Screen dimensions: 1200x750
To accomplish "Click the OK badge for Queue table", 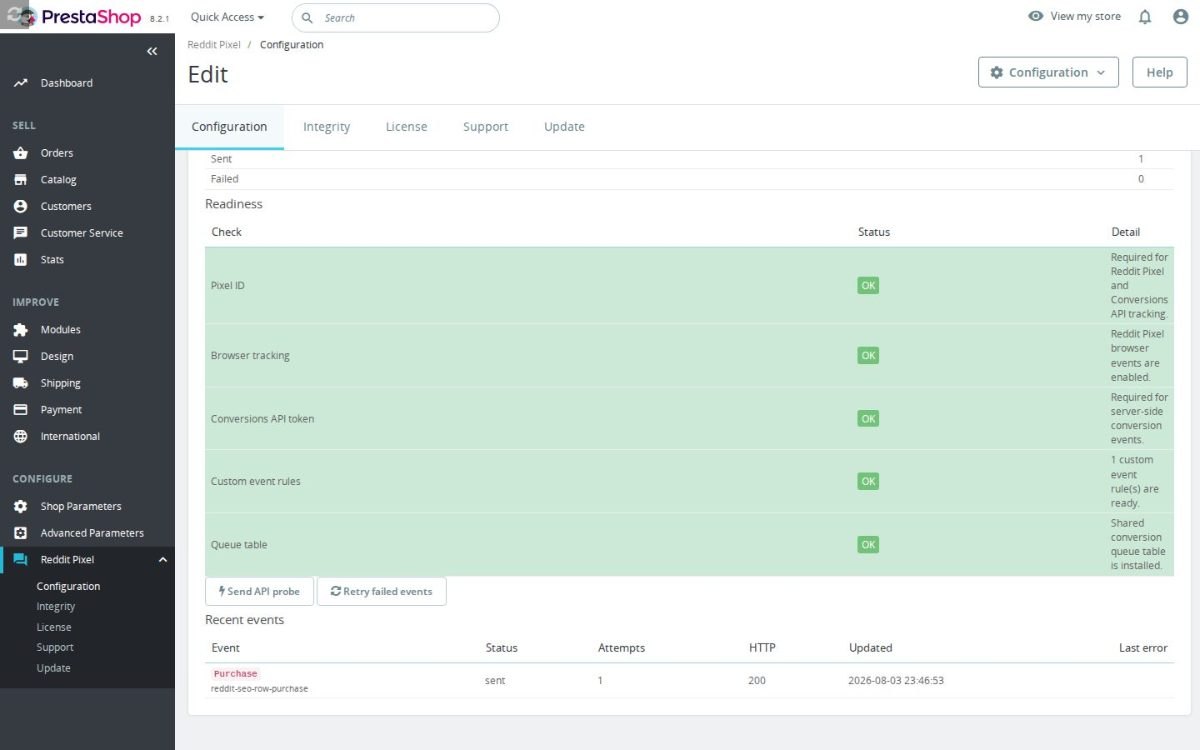I will 868,544.
